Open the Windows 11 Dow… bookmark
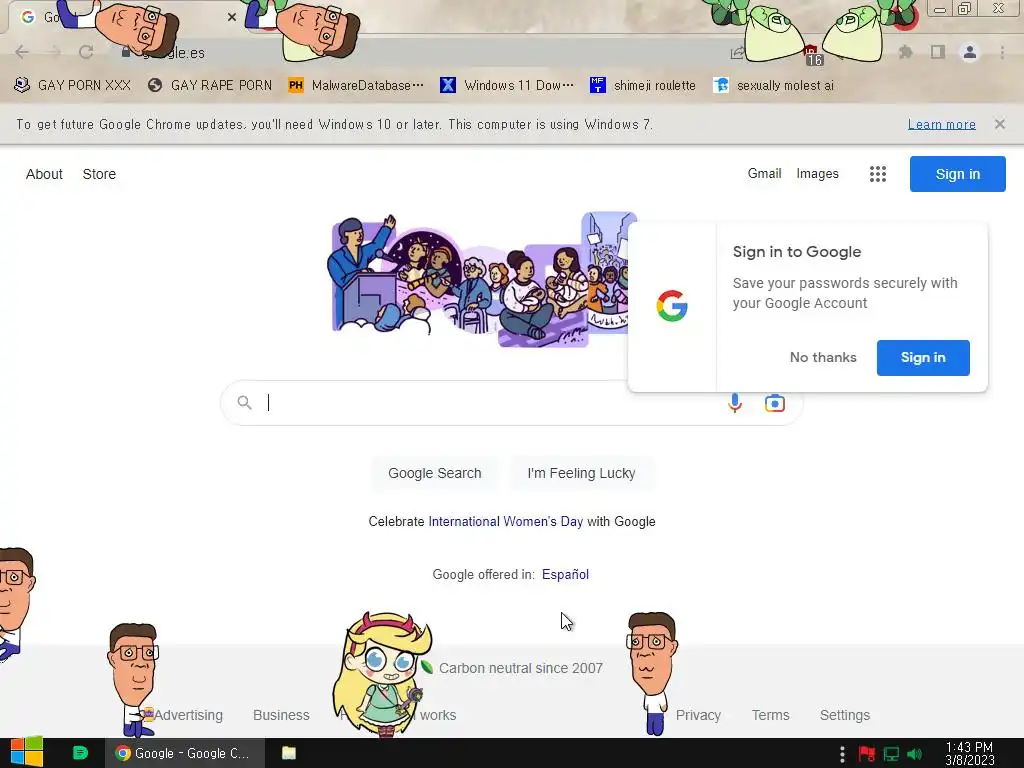This screenshot has height=768, width=1024. pyautogui.click(x=507, y=85)
